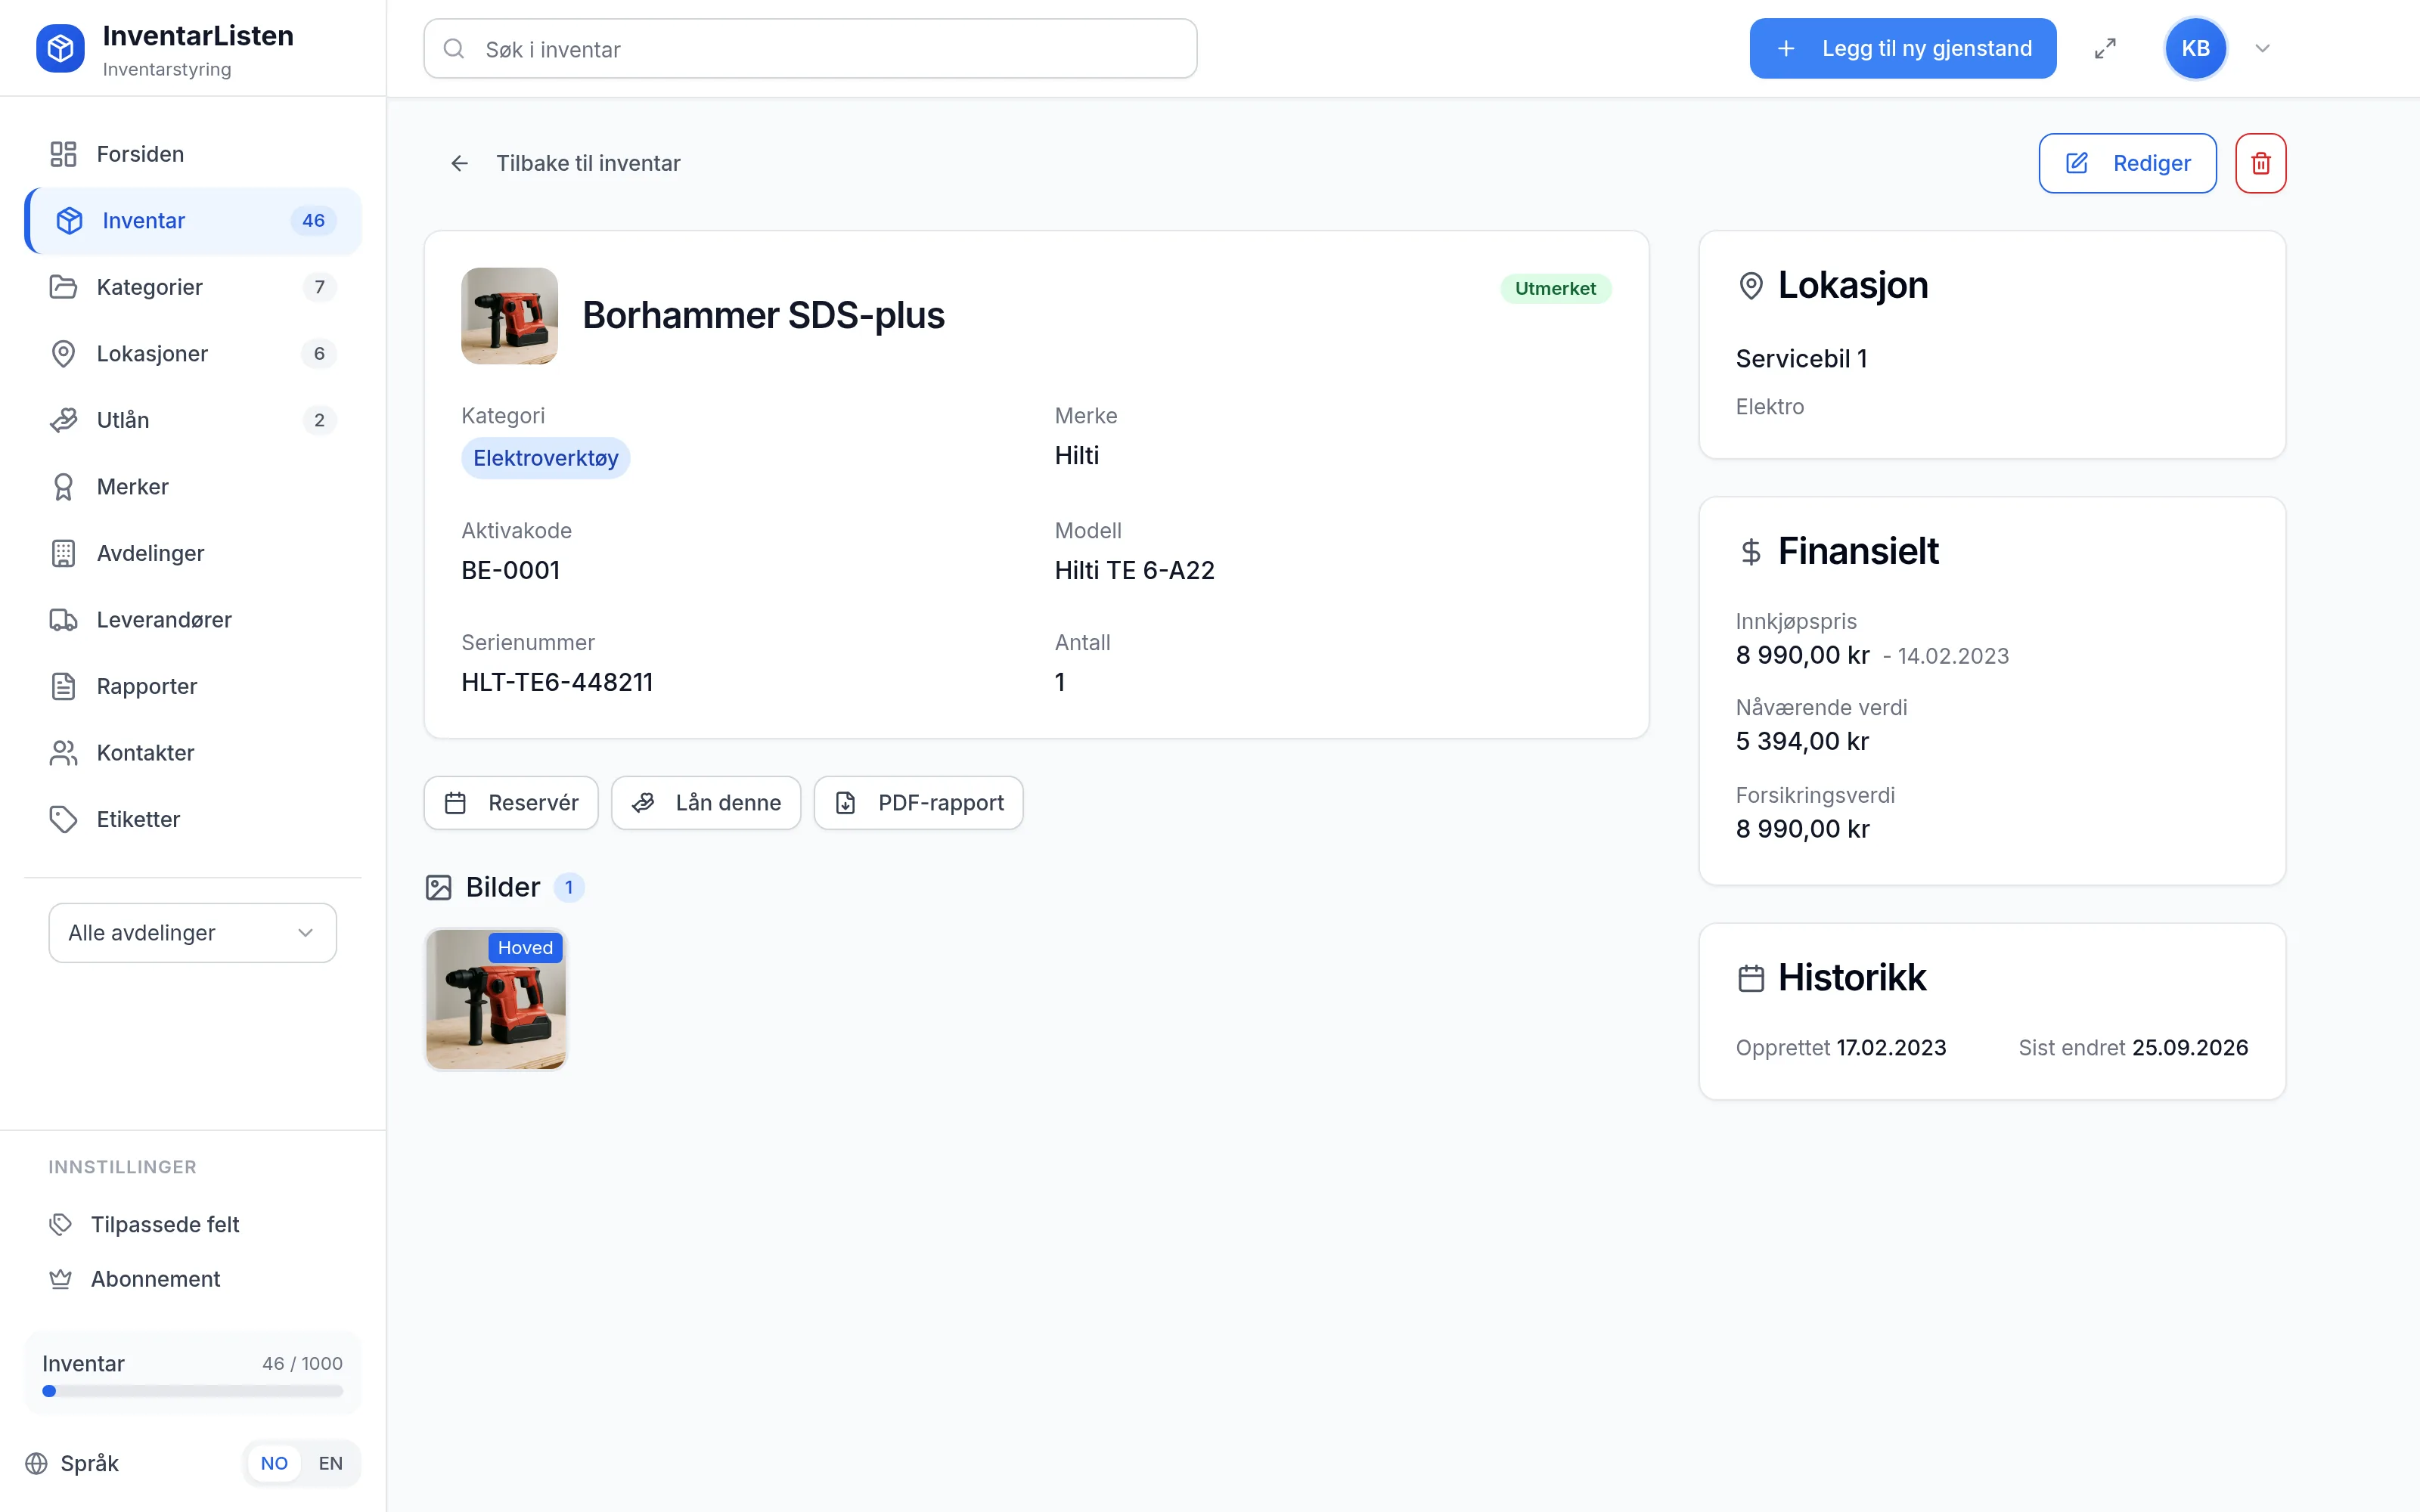Image resolution: width=2420 pixels, height=1512 pixels.
Task: Click the Utlån hand icon in sidebar
Action: click(63, 420)
